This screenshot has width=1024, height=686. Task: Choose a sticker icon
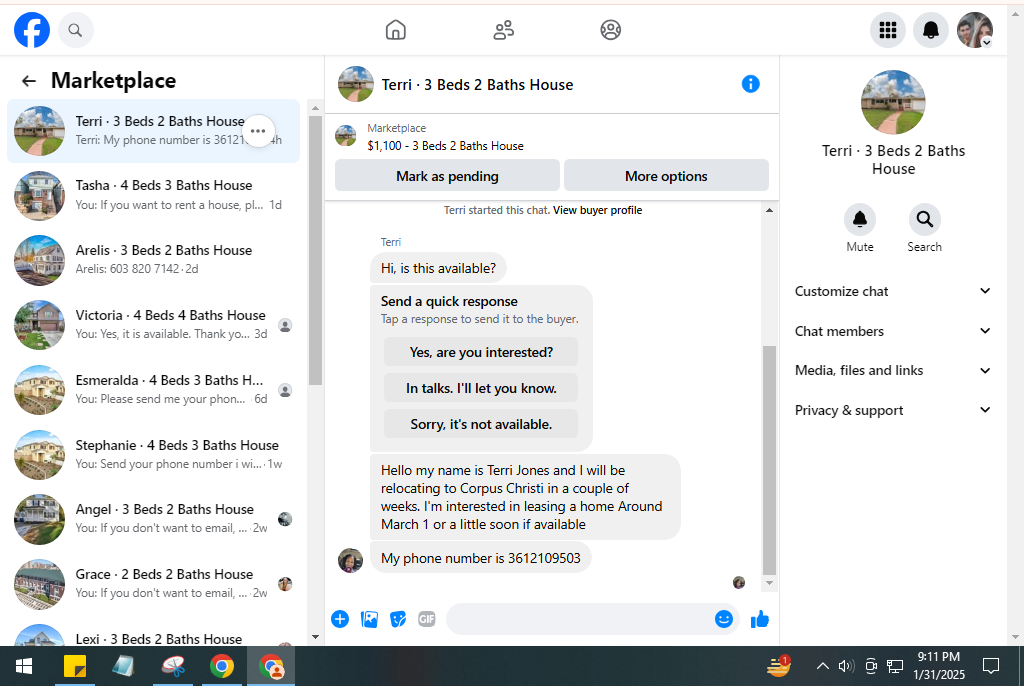click(398, 619)
